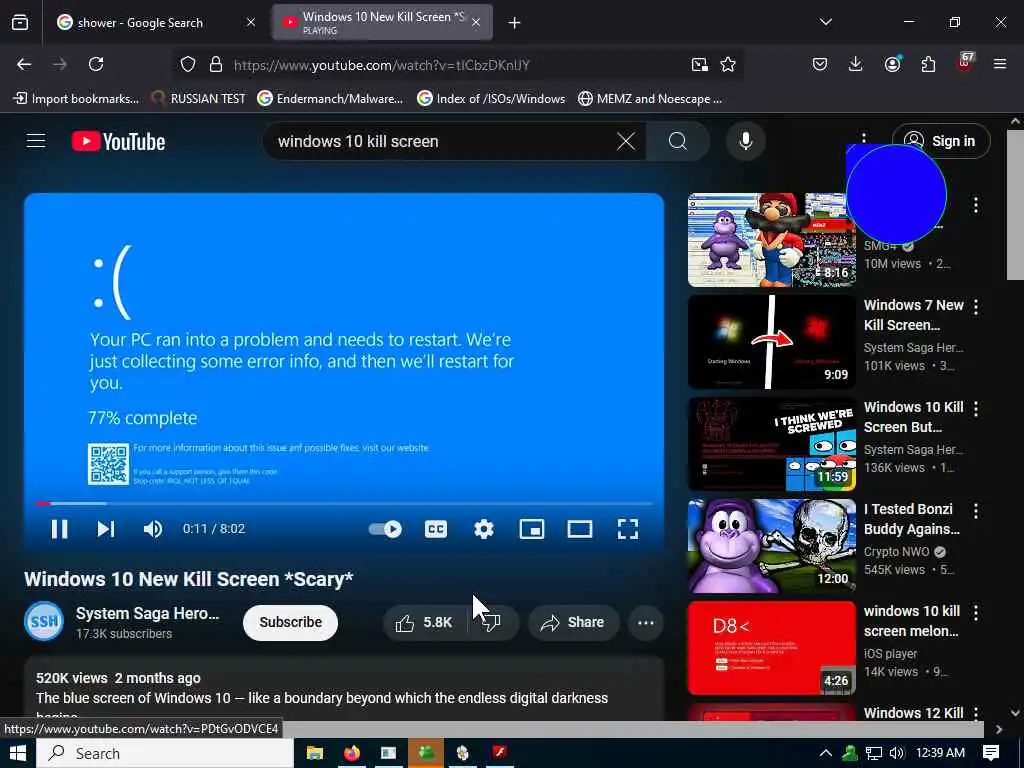The width and height of the screenshot is (1024, 768).
Task: Open the Index of /ISOs/Windows bookmark
Action: click(x=491, y=99)
